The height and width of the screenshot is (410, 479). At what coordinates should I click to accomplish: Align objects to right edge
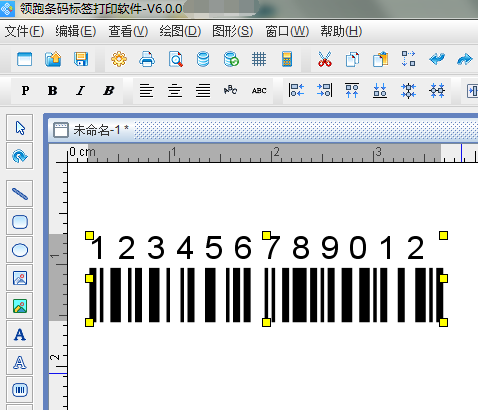pos(324,90)
